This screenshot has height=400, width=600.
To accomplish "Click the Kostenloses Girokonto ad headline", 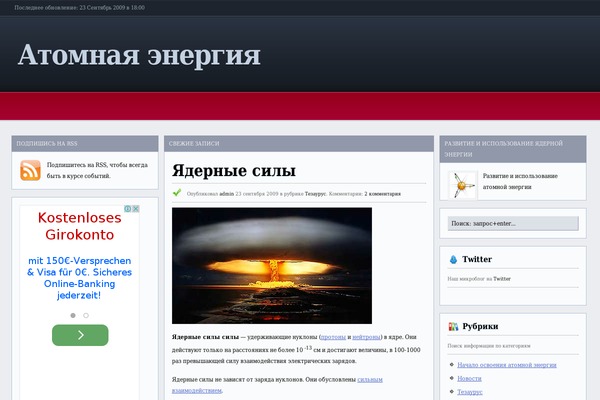I will pos(80,226).
